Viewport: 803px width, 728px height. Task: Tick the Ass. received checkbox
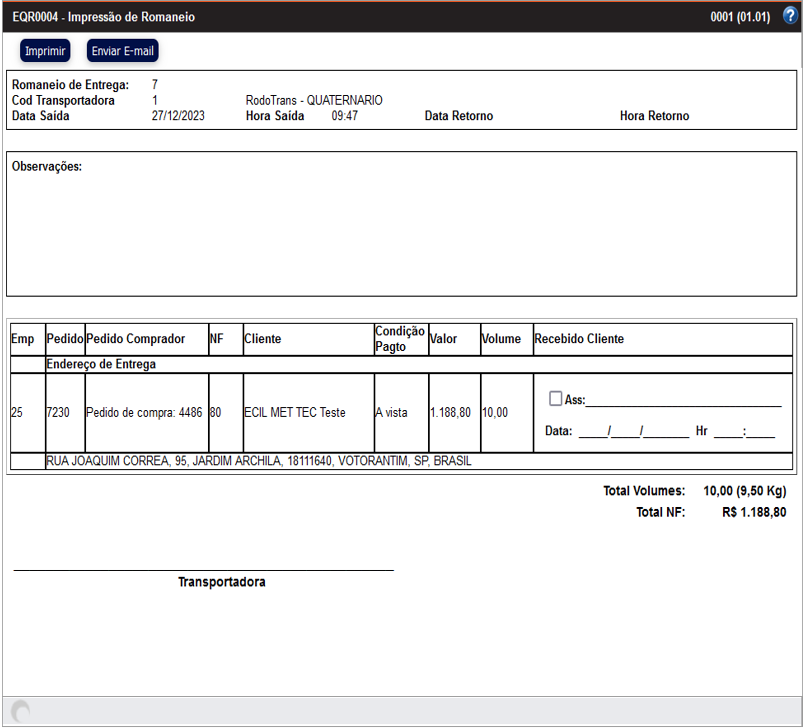[556, 398]
